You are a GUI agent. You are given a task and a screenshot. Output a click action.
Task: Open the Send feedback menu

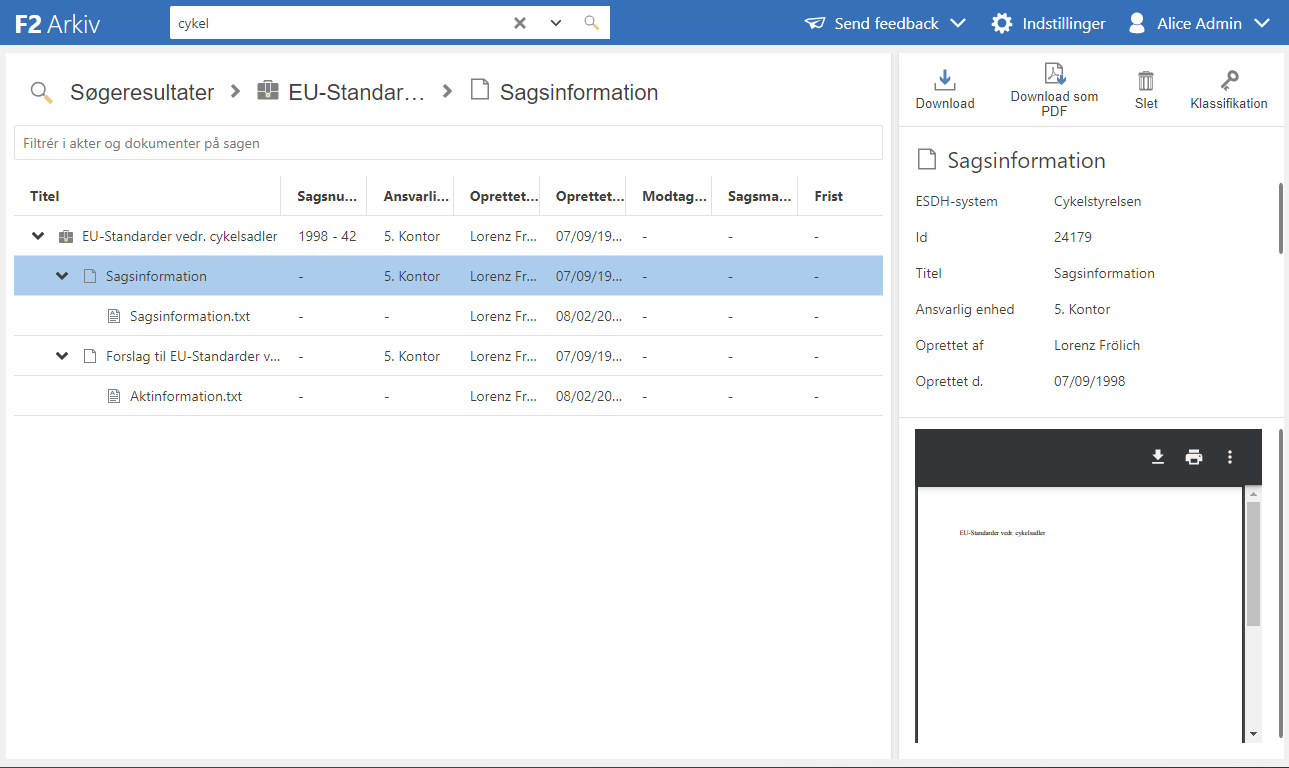tap(885, 23)
